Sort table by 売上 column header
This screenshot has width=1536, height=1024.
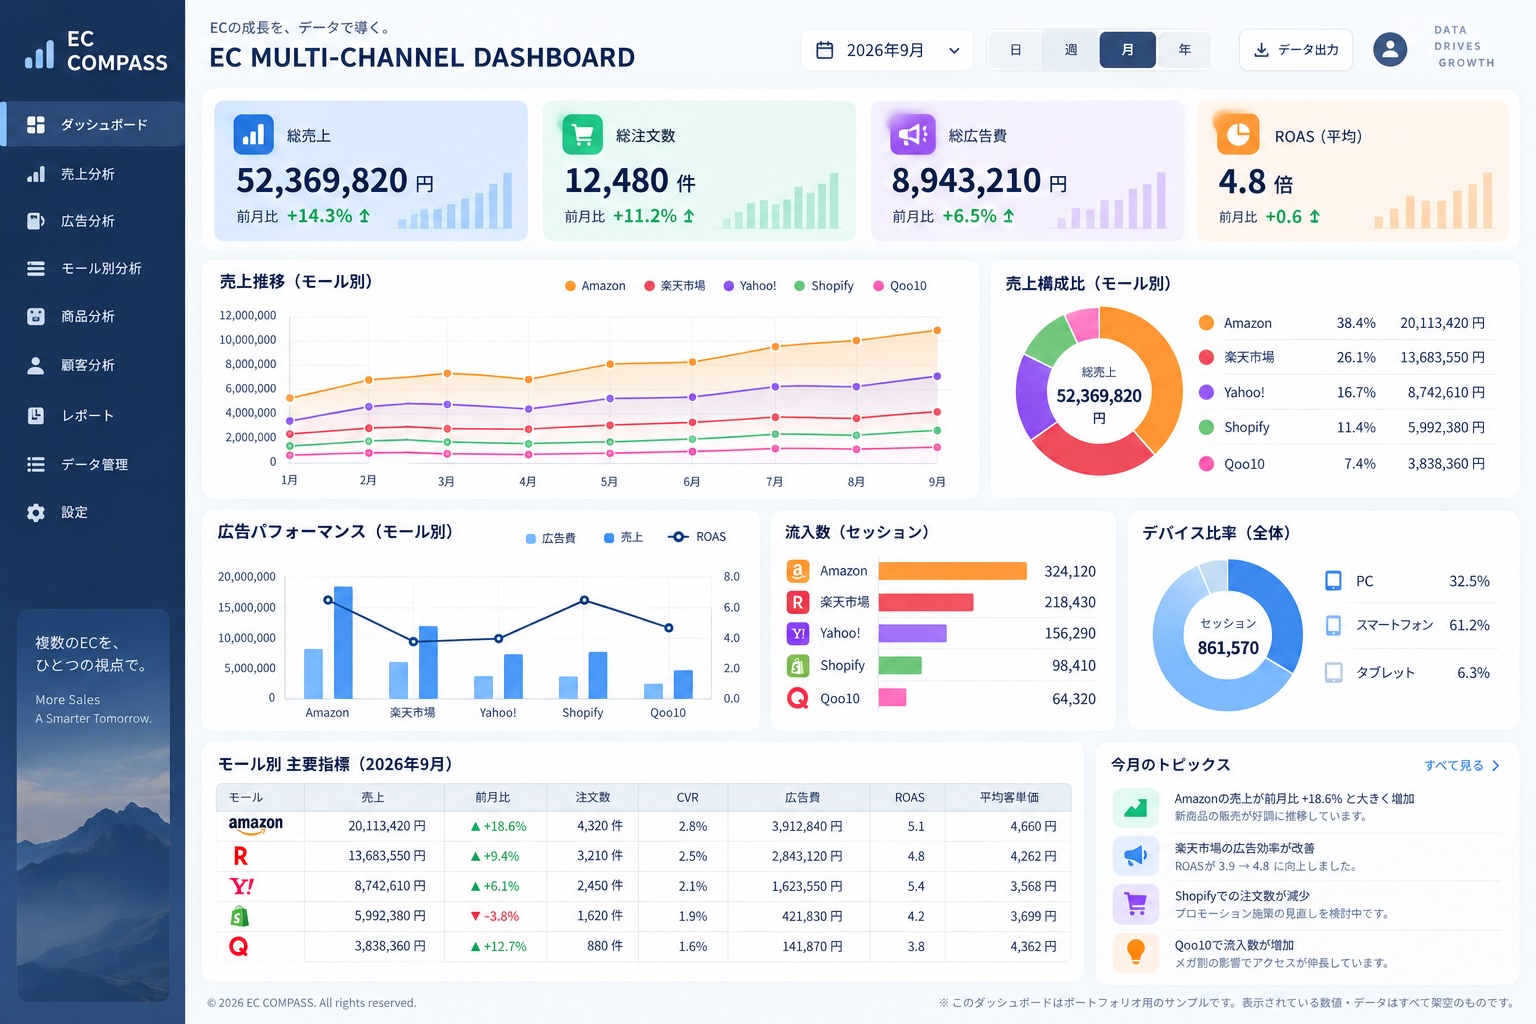373,797
